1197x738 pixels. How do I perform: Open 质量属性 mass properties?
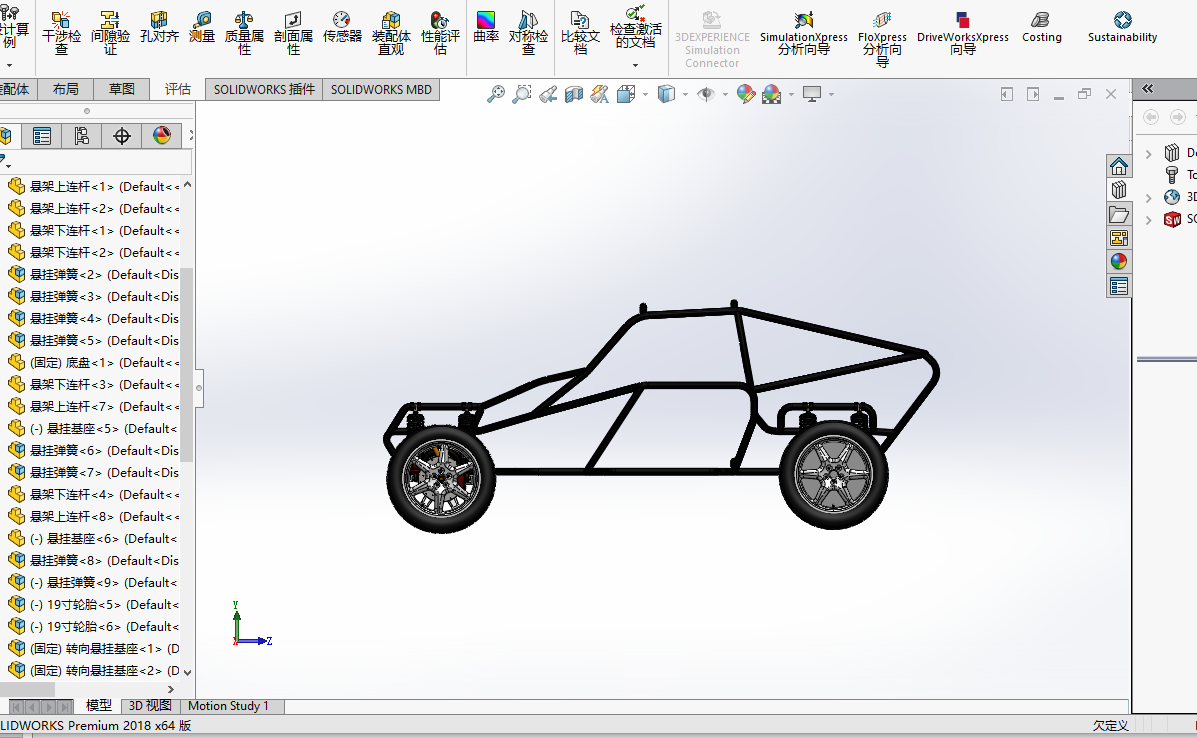(244, 33)
